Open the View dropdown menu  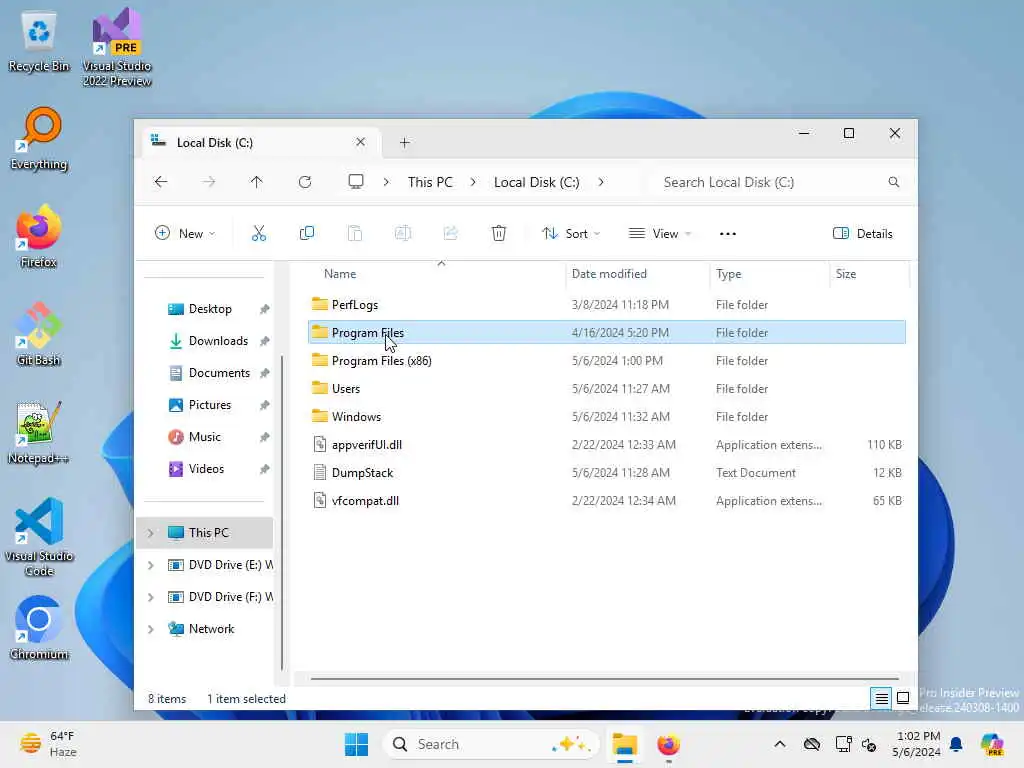(660, 234)
